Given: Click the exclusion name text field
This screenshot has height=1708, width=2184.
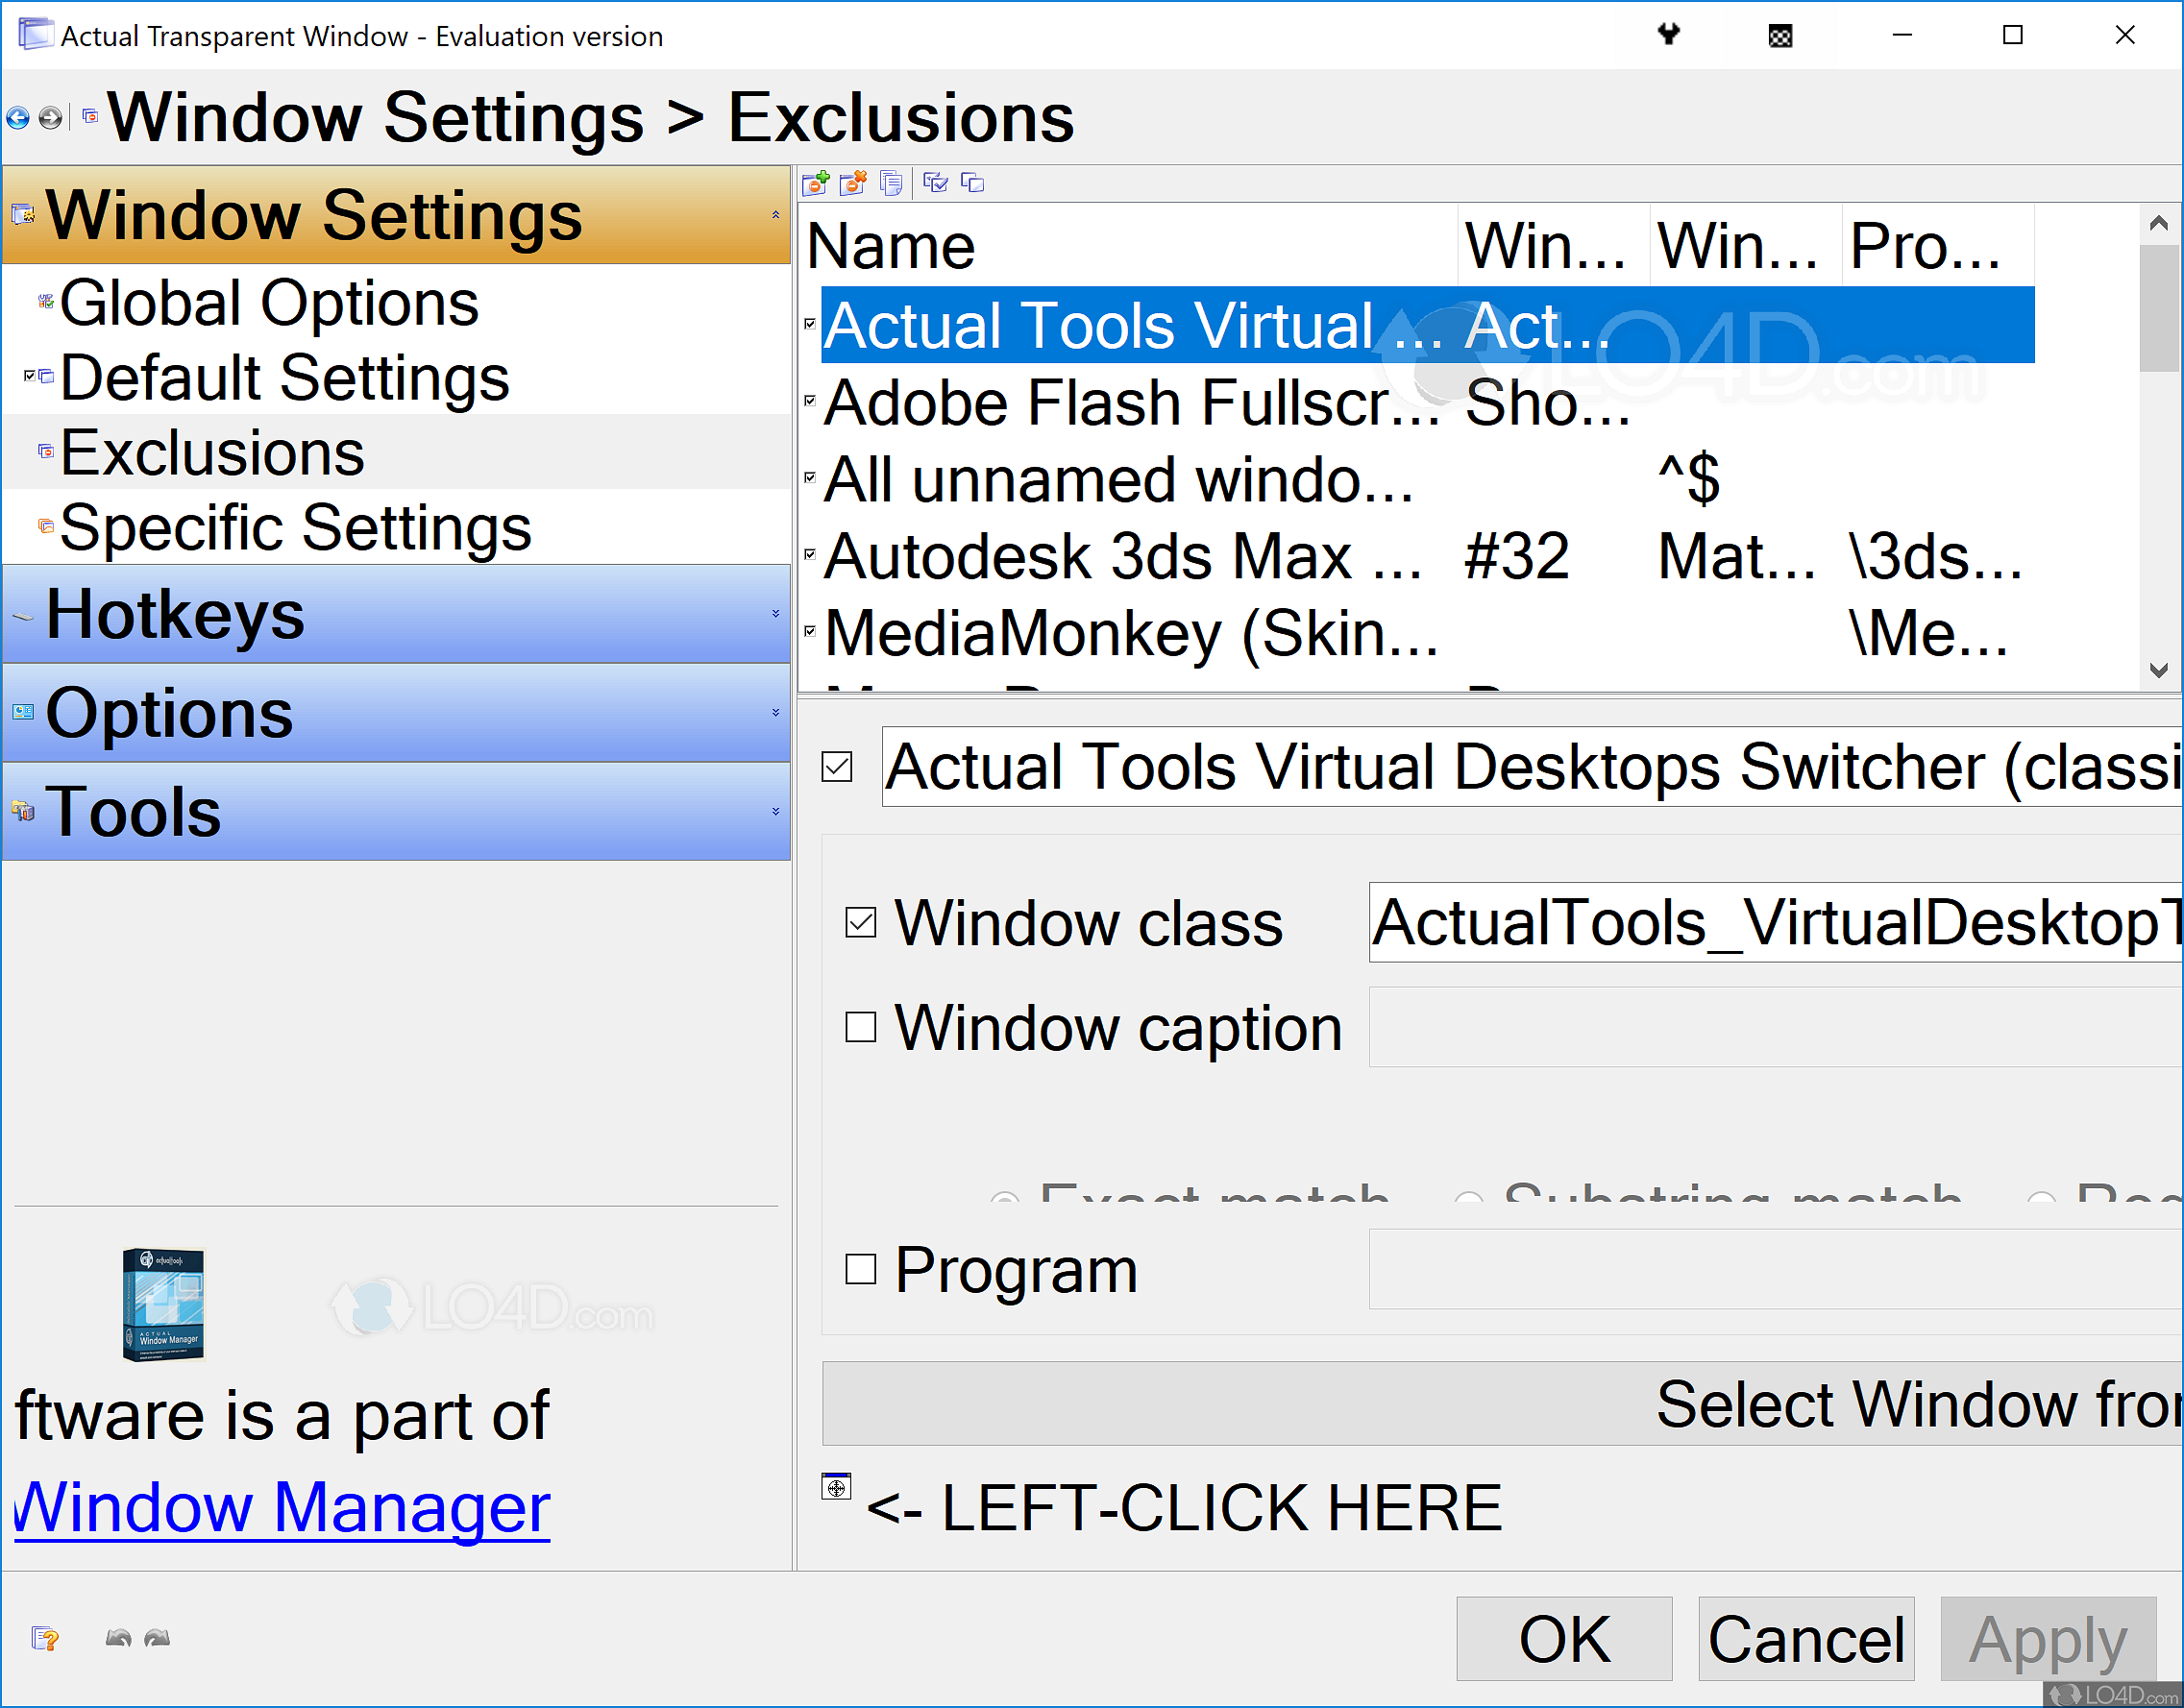Looking at the screenshot, I should pyautogui.click(x=1532, y=767).
